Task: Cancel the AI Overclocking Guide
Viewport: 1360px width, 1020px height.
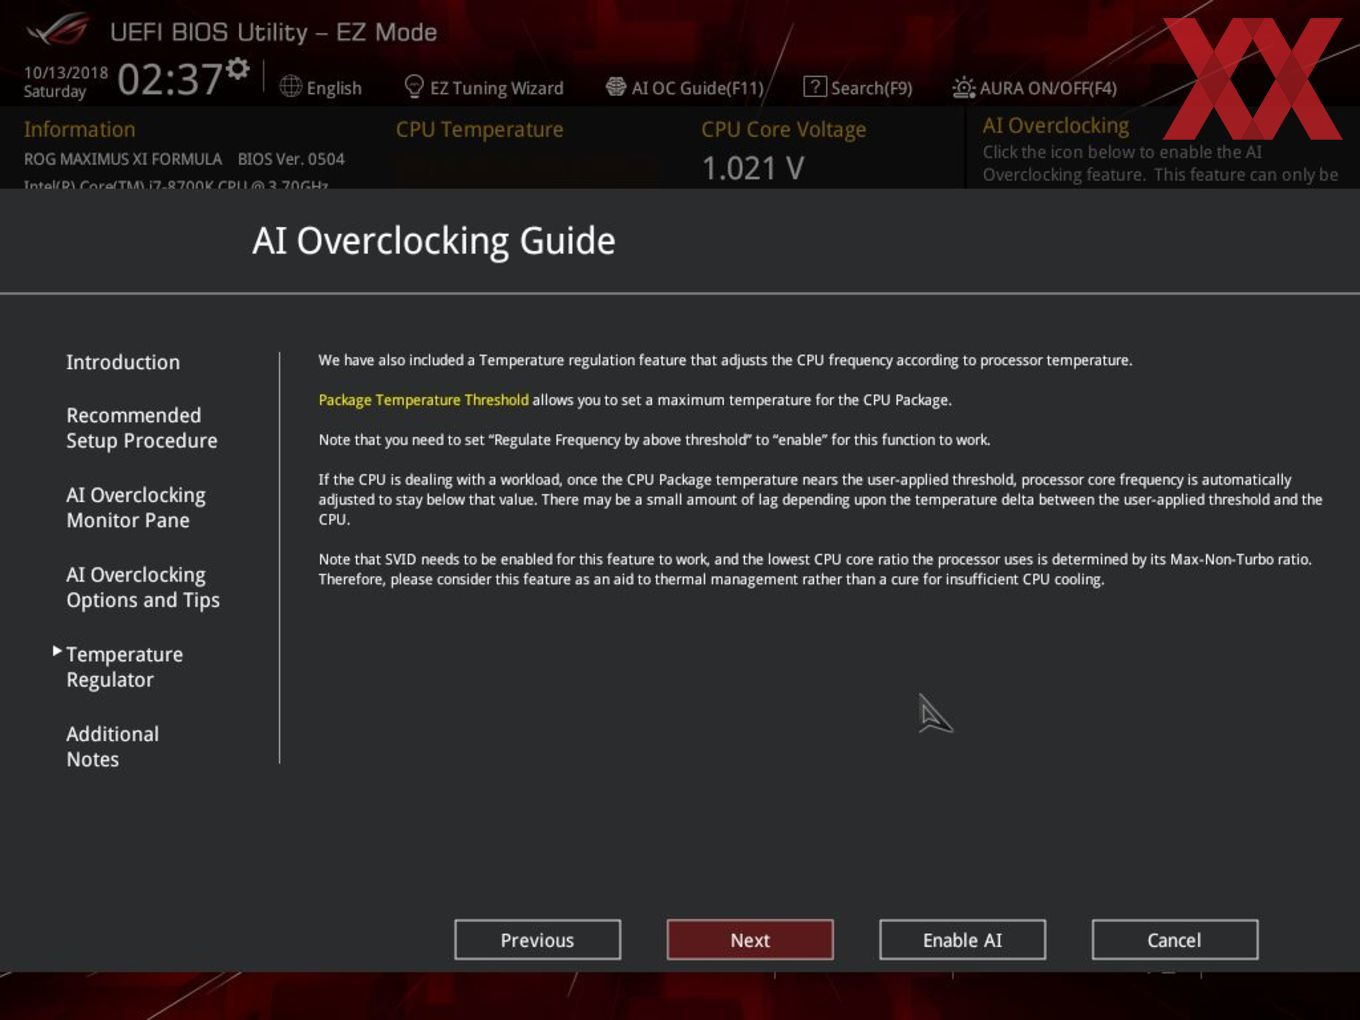Action: [1175, 940]
